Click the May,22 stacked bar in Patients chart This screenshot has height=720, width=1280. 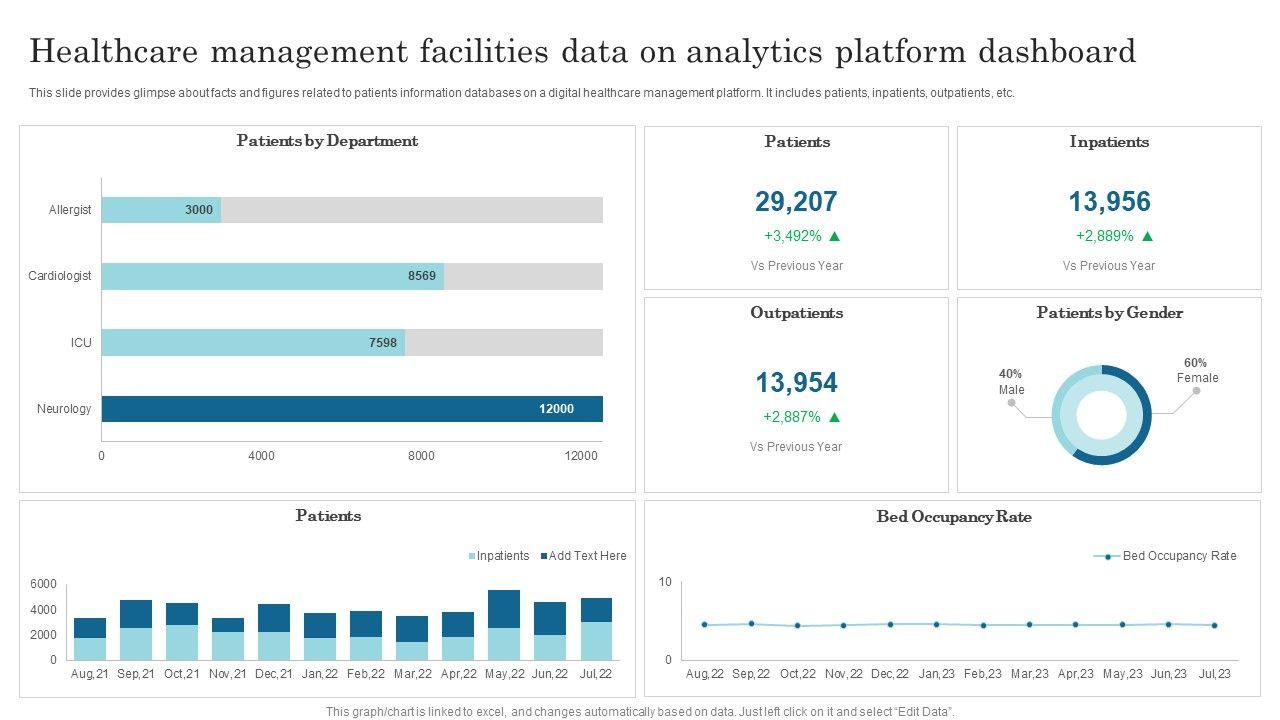click(x=504, y=625)
